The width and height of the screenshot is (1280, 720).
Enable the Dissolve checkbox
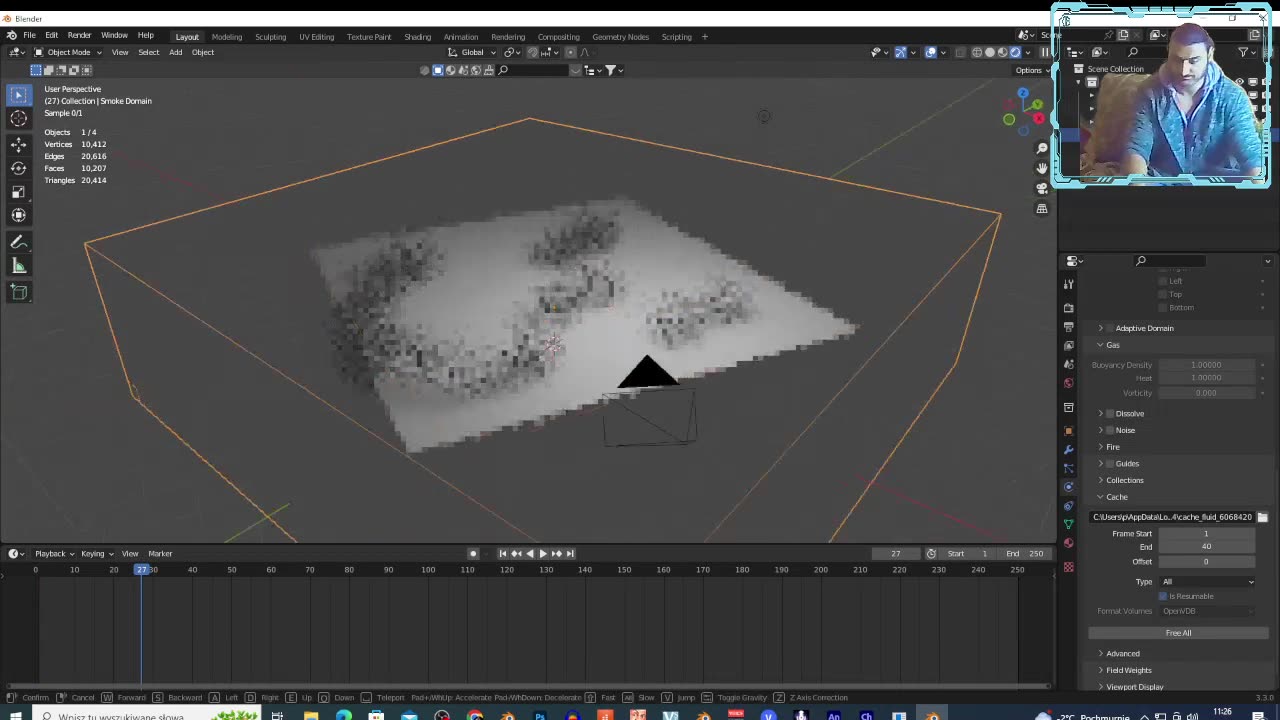(x=1109, y=413)
